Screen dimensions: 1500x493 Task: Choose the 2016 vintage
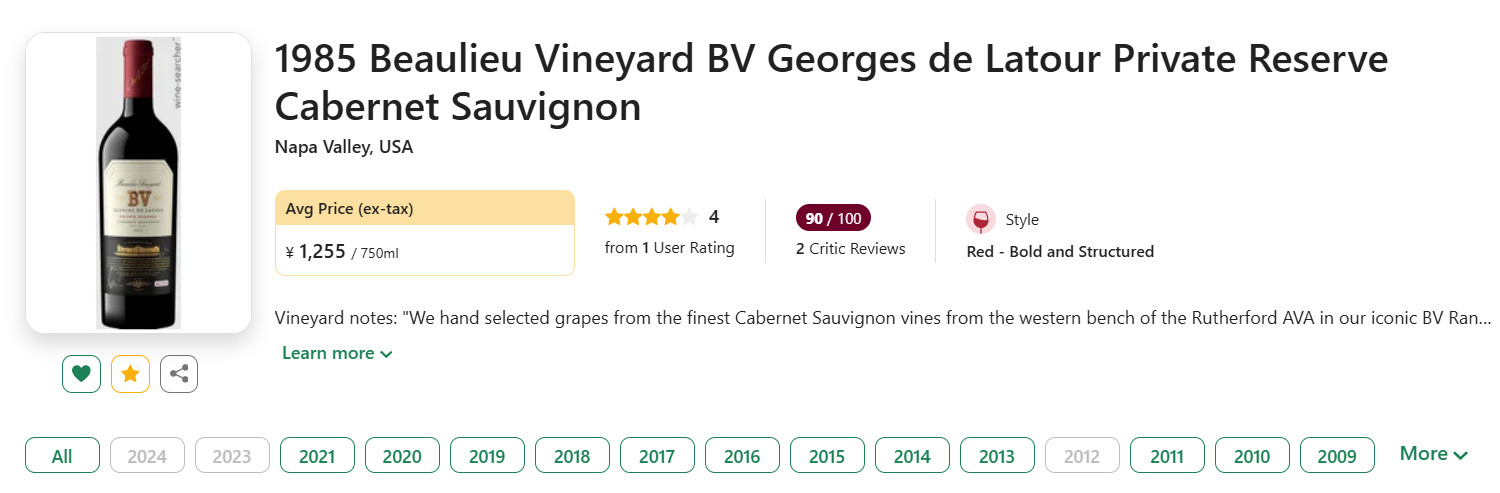742,456
